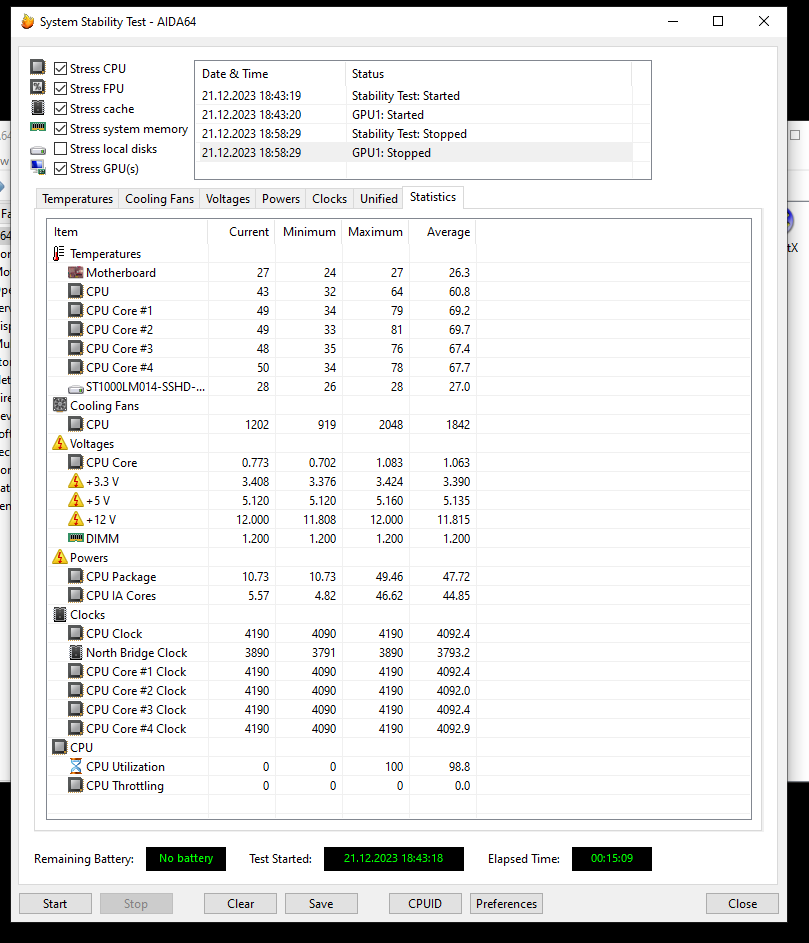809x943 pixels.
Task: Select the Clocks tab
Action: tap(329, 198)
